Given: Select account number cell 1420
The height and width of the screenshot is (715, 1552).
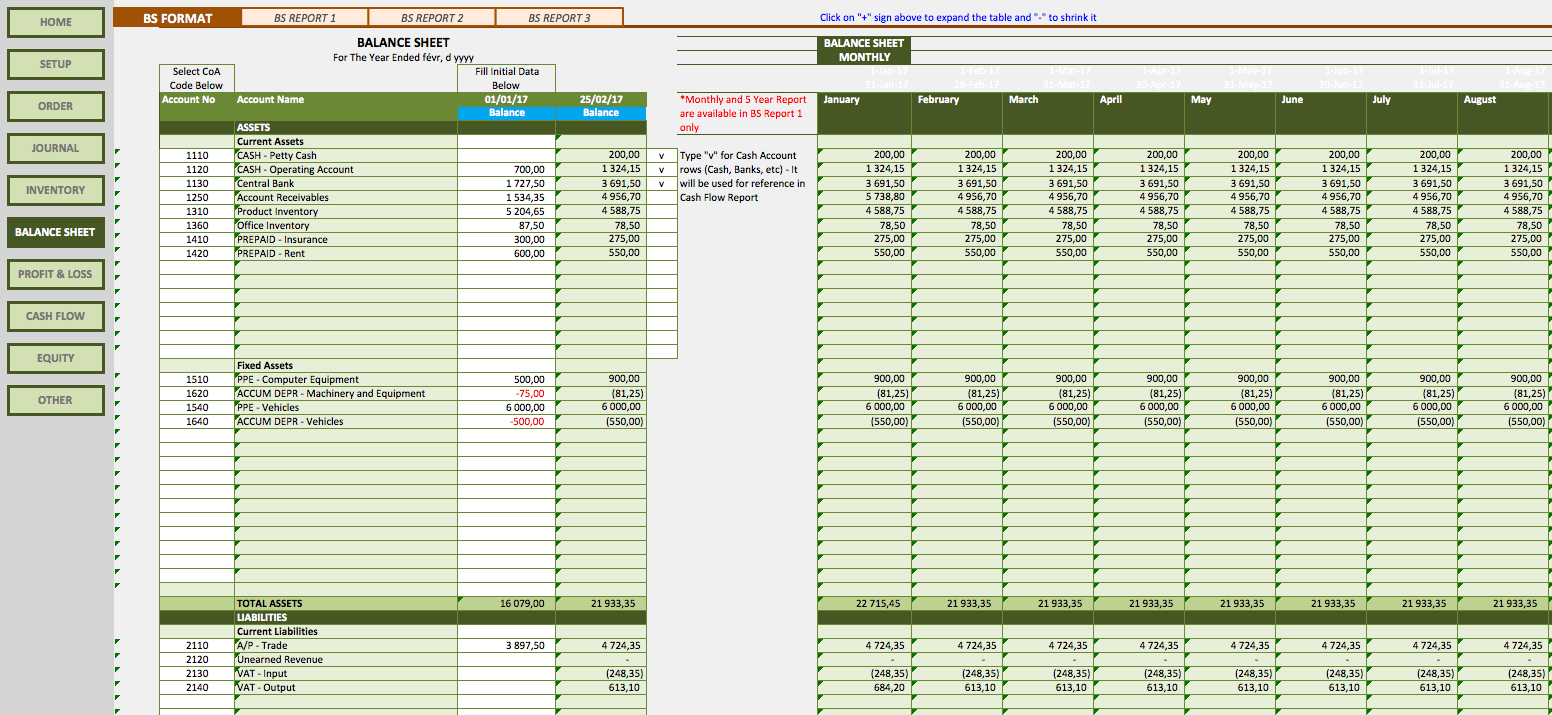Looking at the screenshot, I should (x=197, y=254).
